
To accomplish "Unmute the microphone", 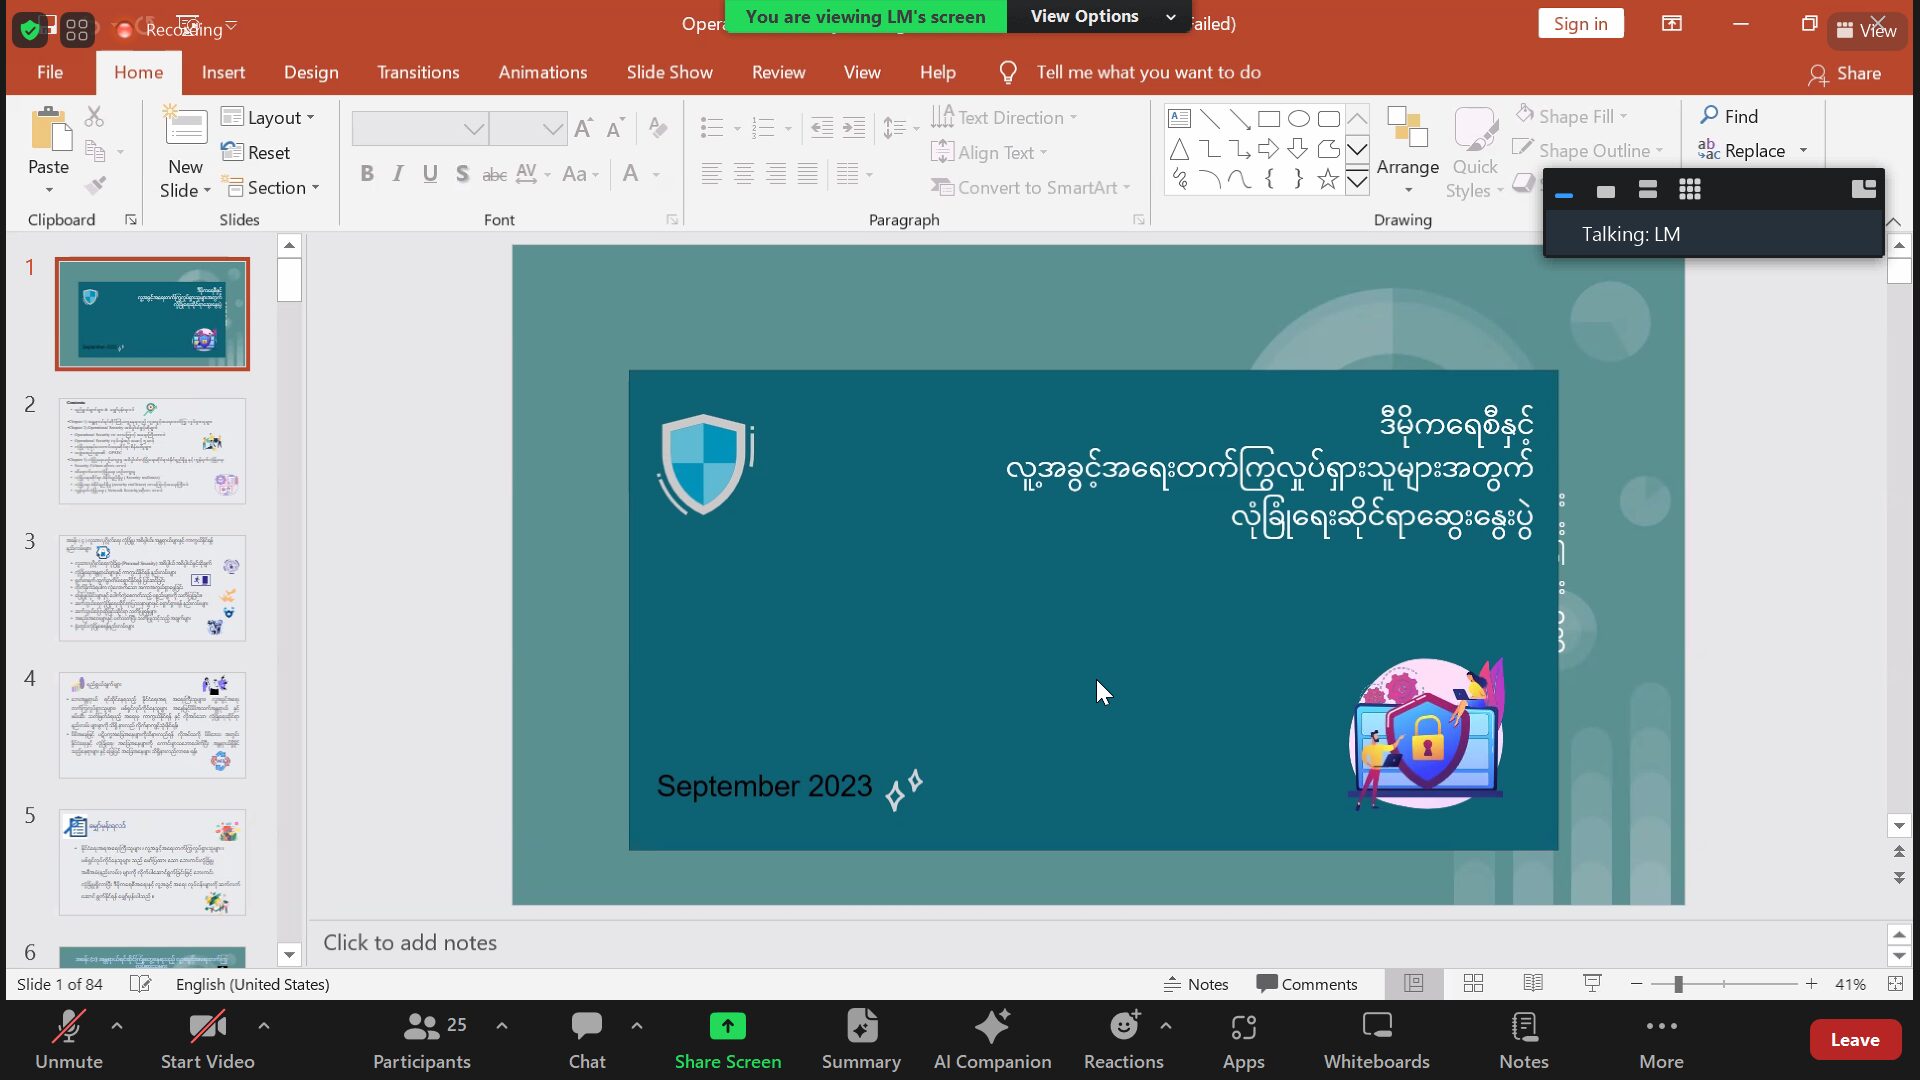I will (x=68, y=1040).
